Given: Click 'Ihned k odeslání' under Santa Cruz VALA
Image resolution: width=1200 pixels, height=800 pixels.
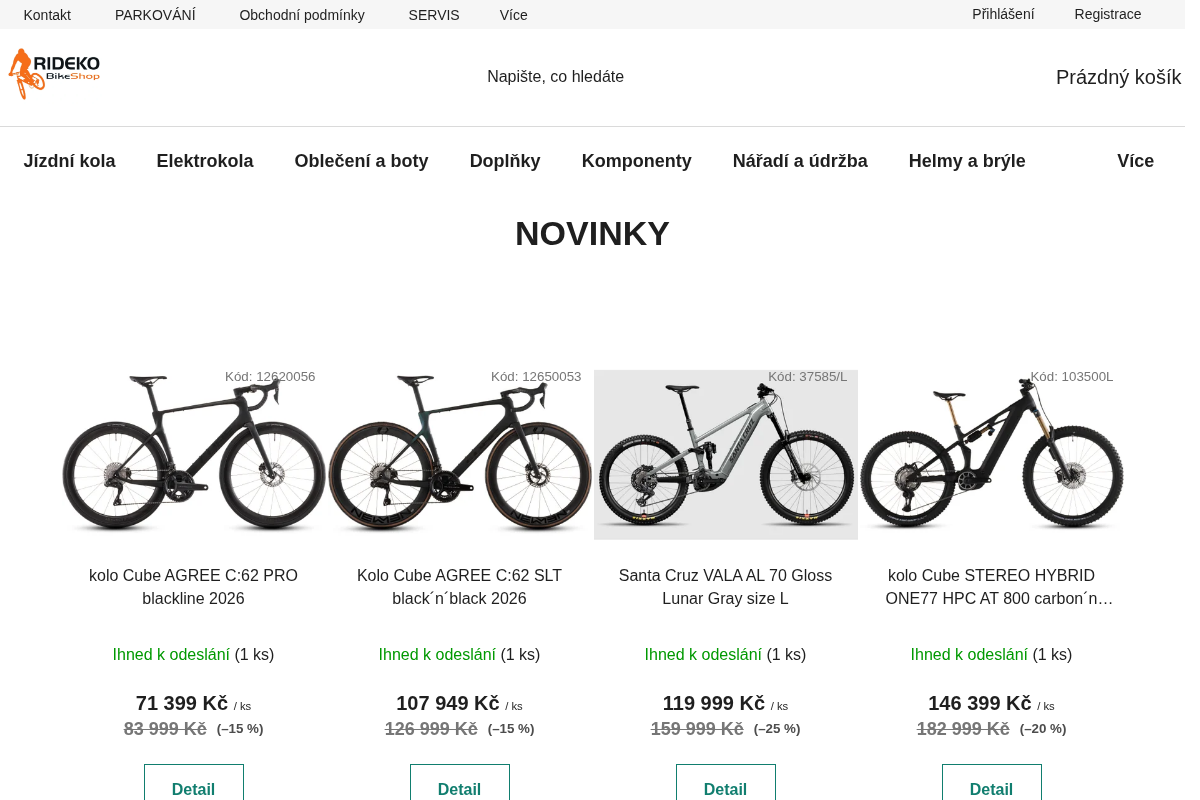Looking at the screenshot, I should (703, 655).
